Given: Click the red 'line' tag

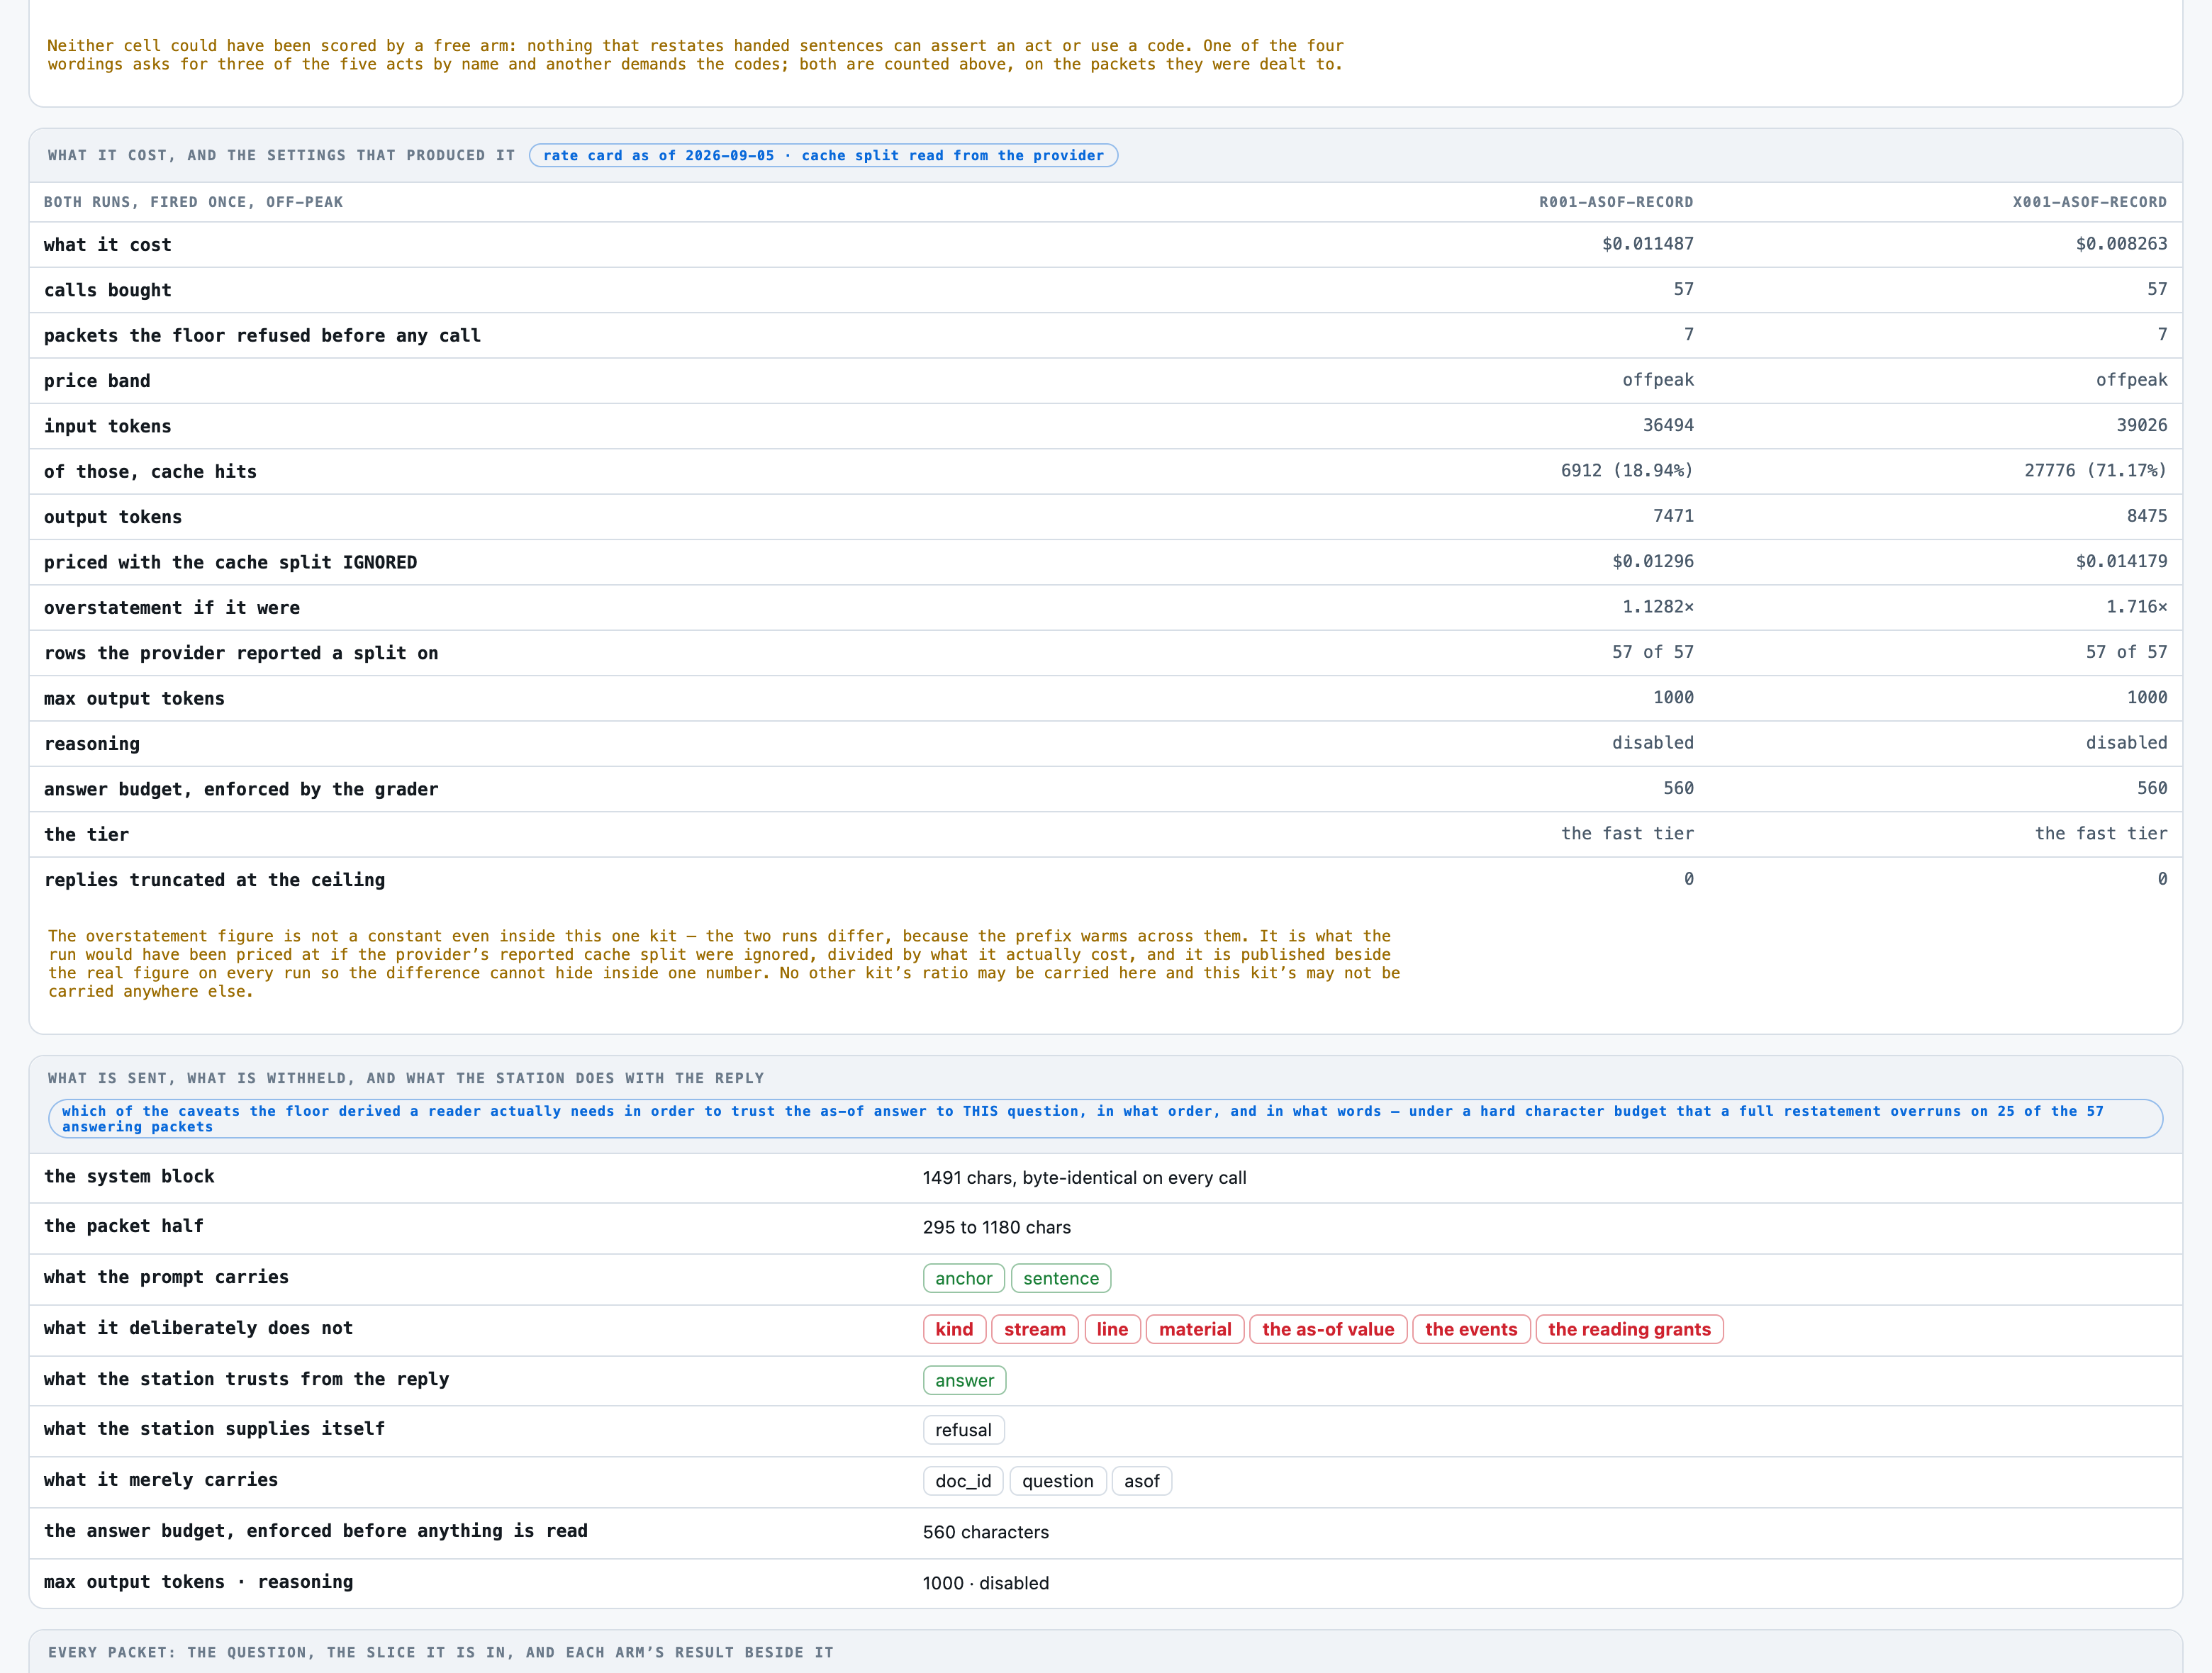Looking at the screenshot, I should [1112, 1329].
